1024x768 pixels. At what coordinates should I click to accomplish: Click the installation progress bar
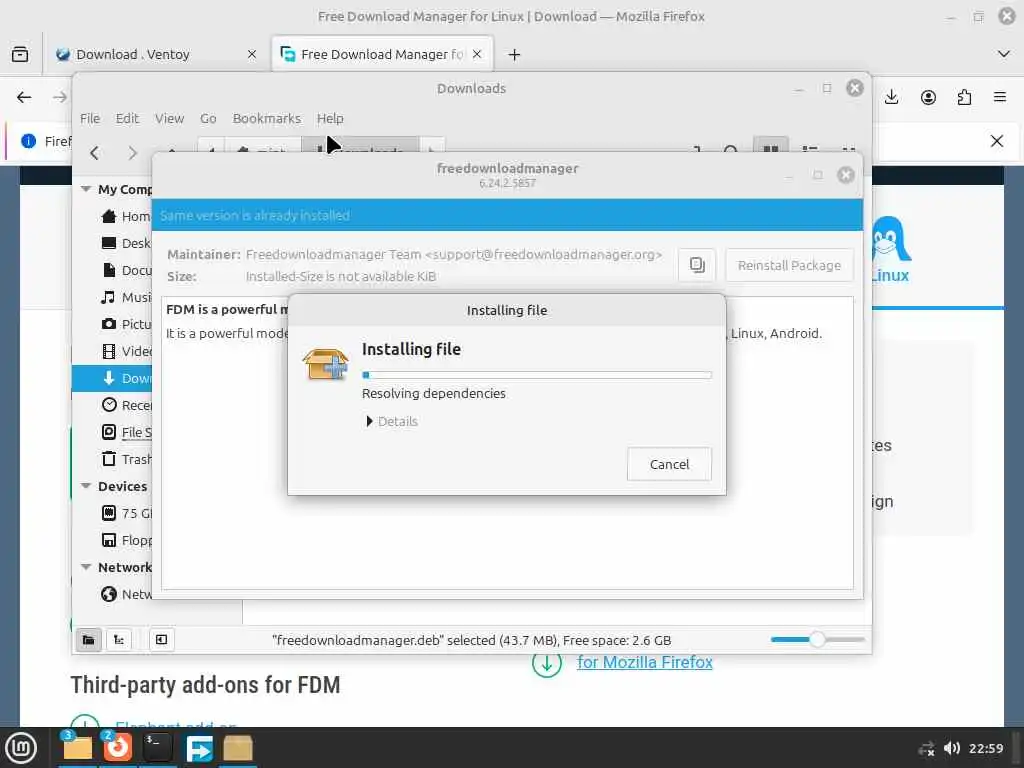(x=537, y=375)
